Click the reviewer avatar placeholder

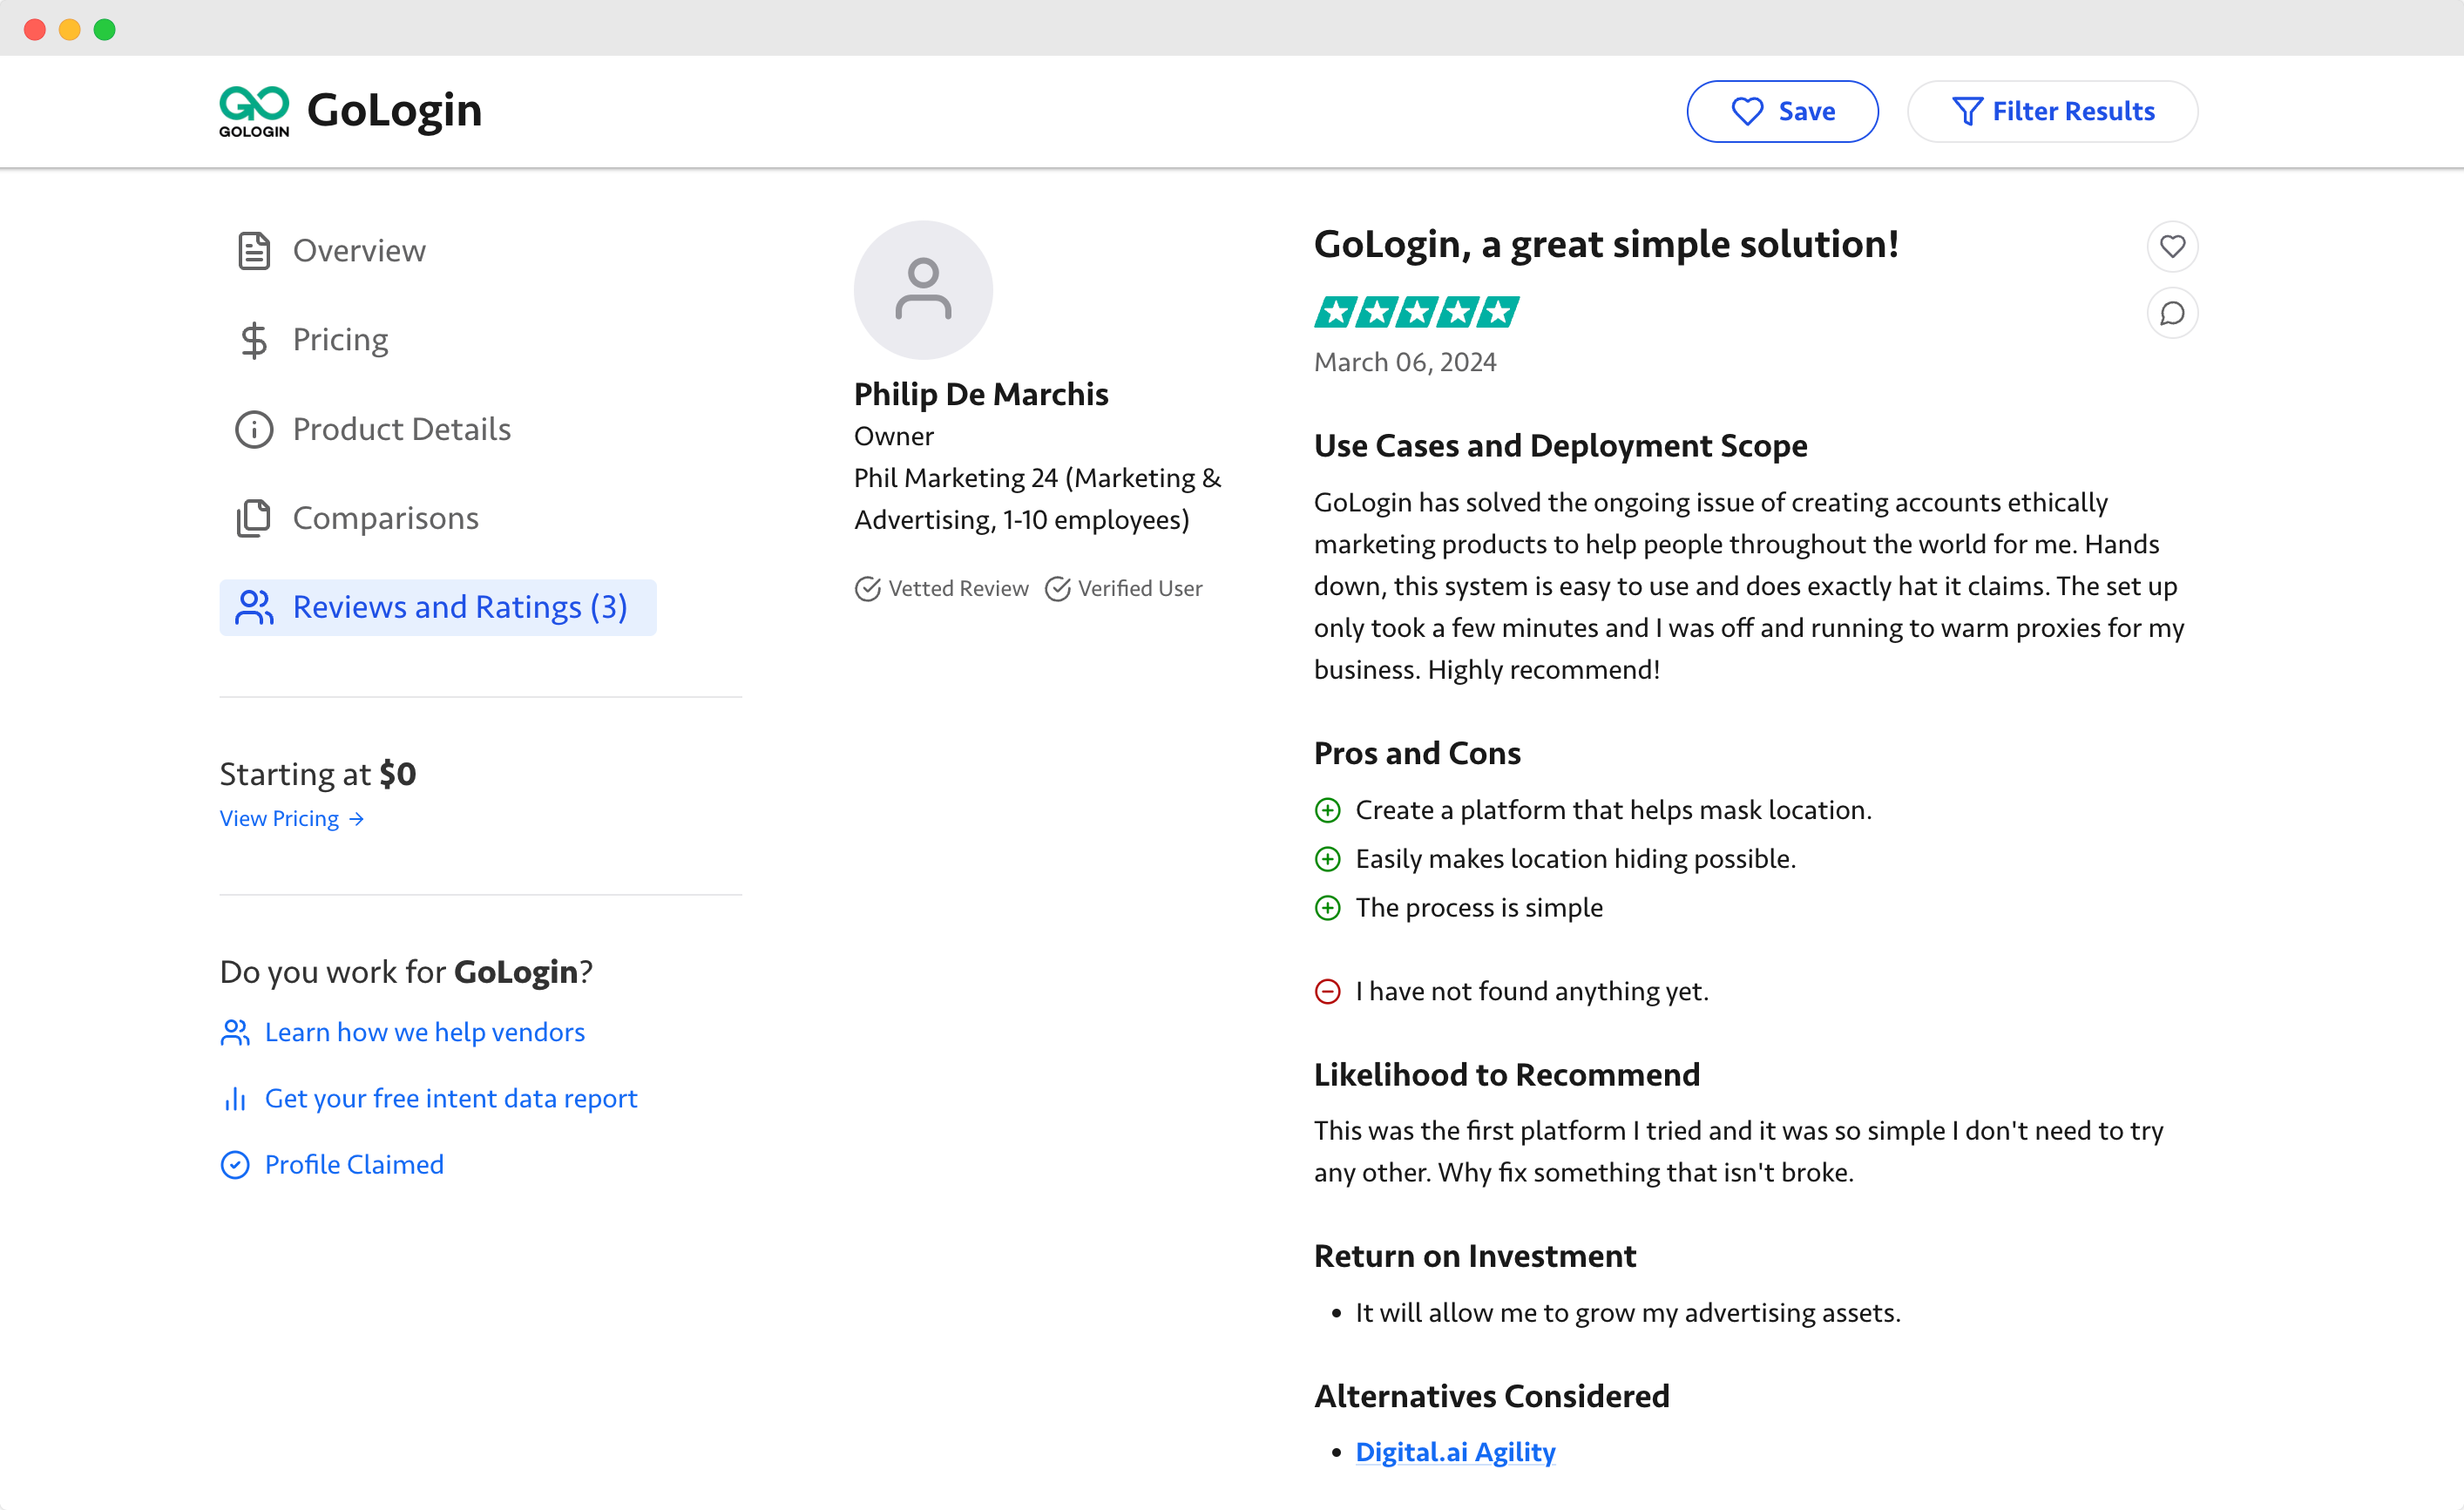tap(923, 290)
